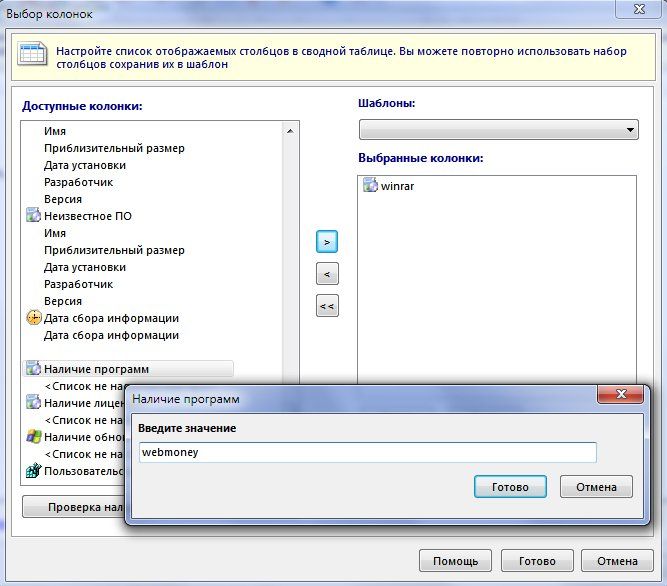Click the Дата сбора информации clock icon
The height and width of the screenshot is (586, 667).
[32, 318]
